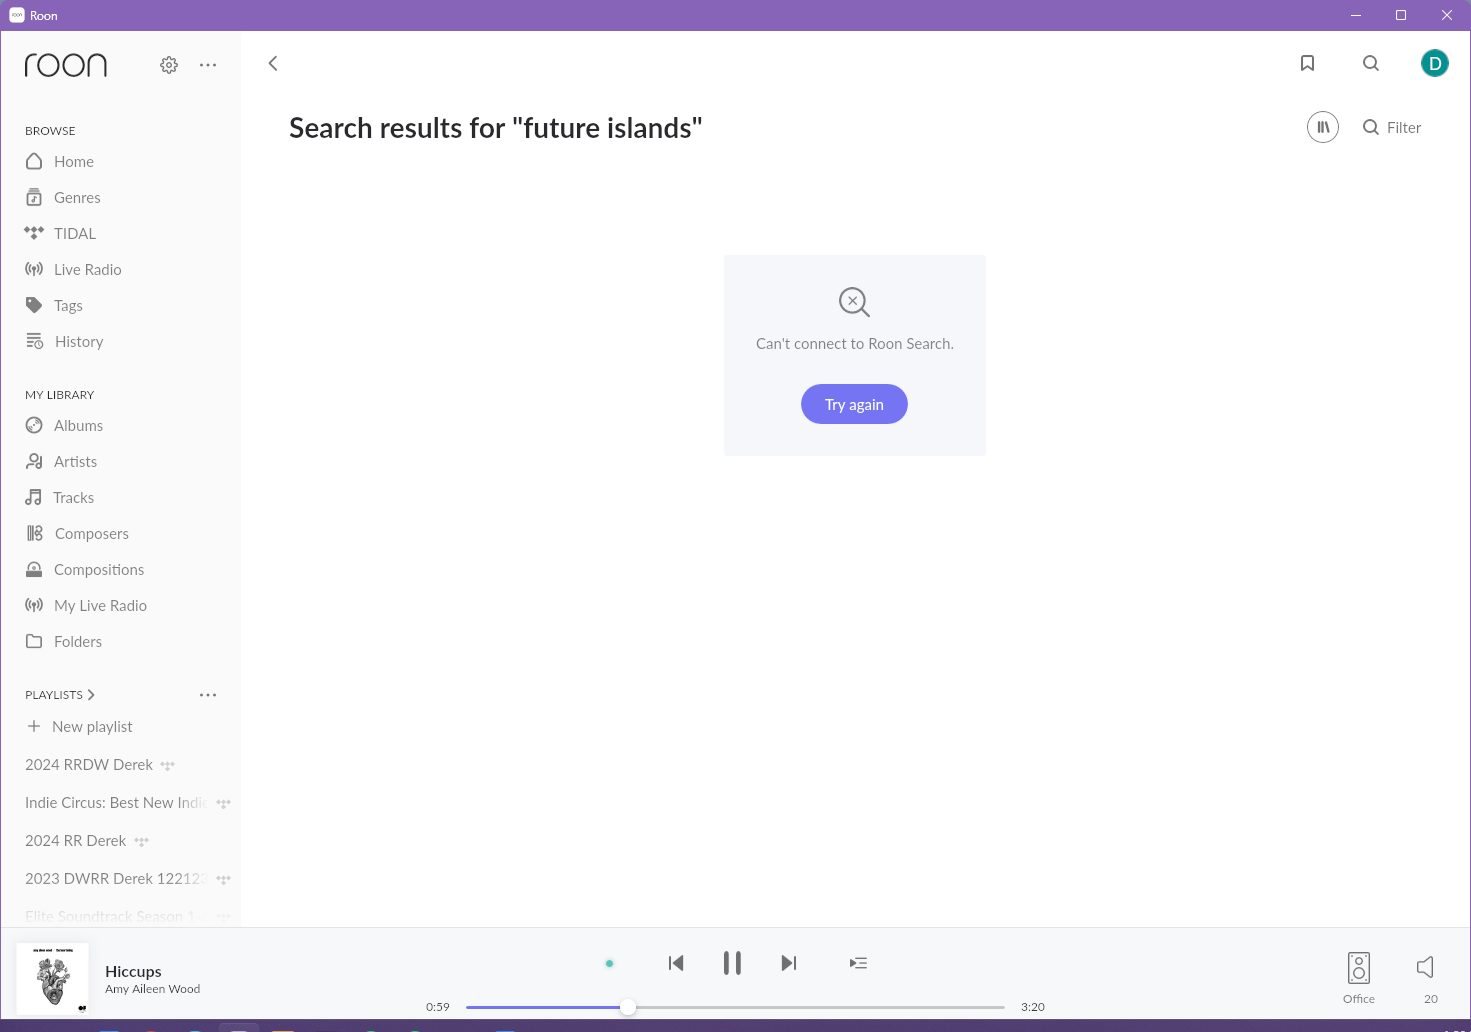Click the Hiccups track title
This screenshot has width=1471, height=1032.
pyautogui.click(x=133, y=971)
